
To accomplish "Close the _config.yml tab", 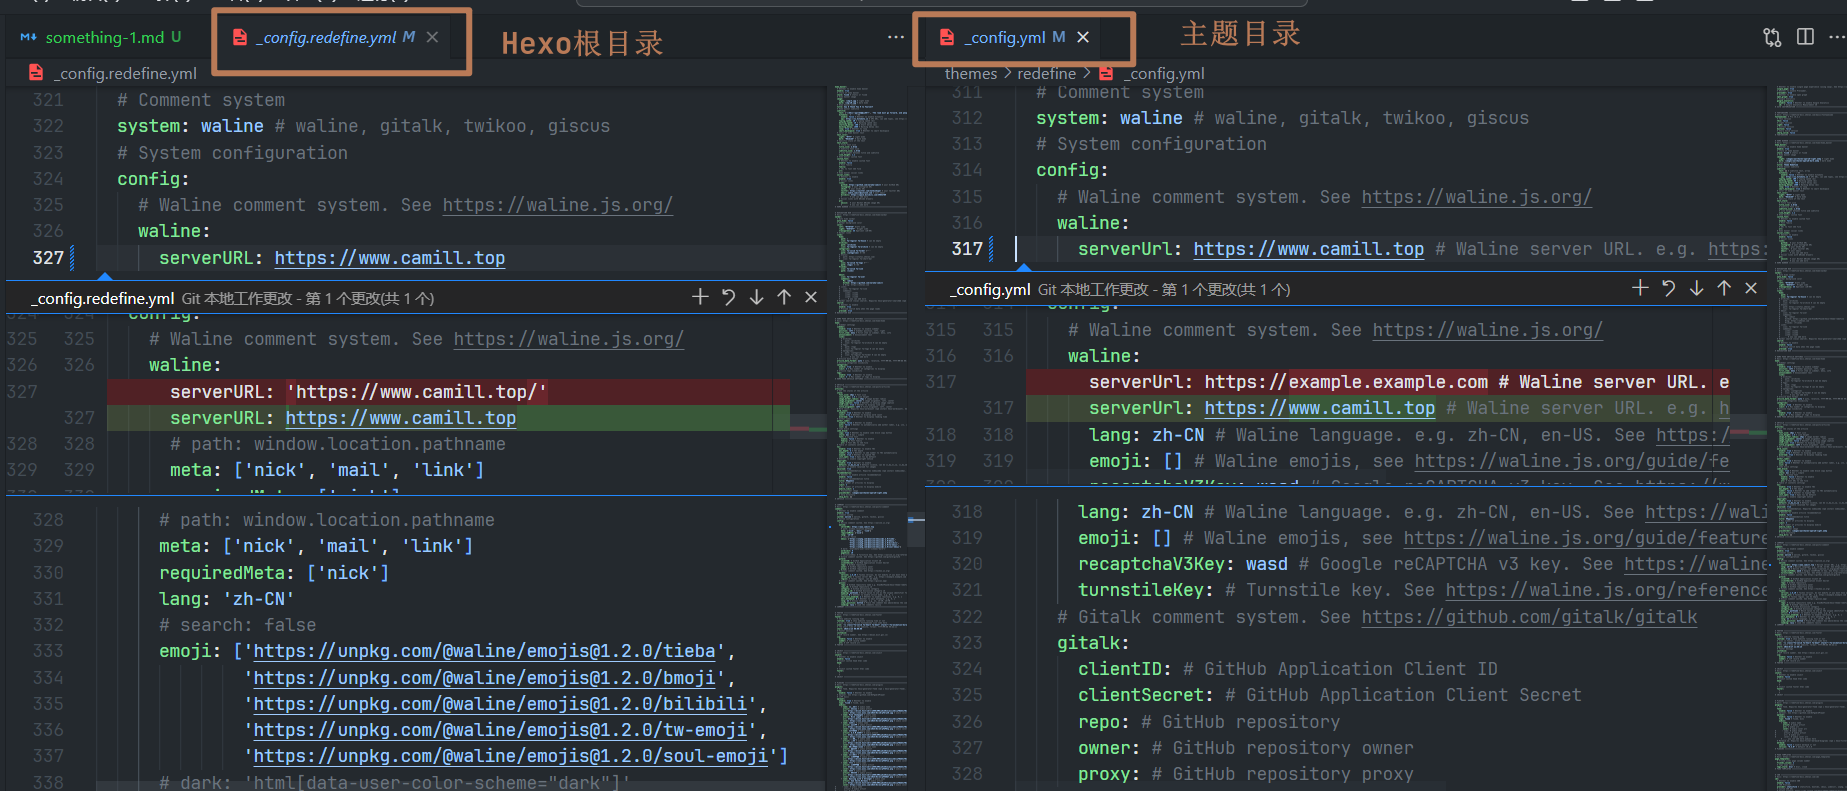I will coord(1083,37).
